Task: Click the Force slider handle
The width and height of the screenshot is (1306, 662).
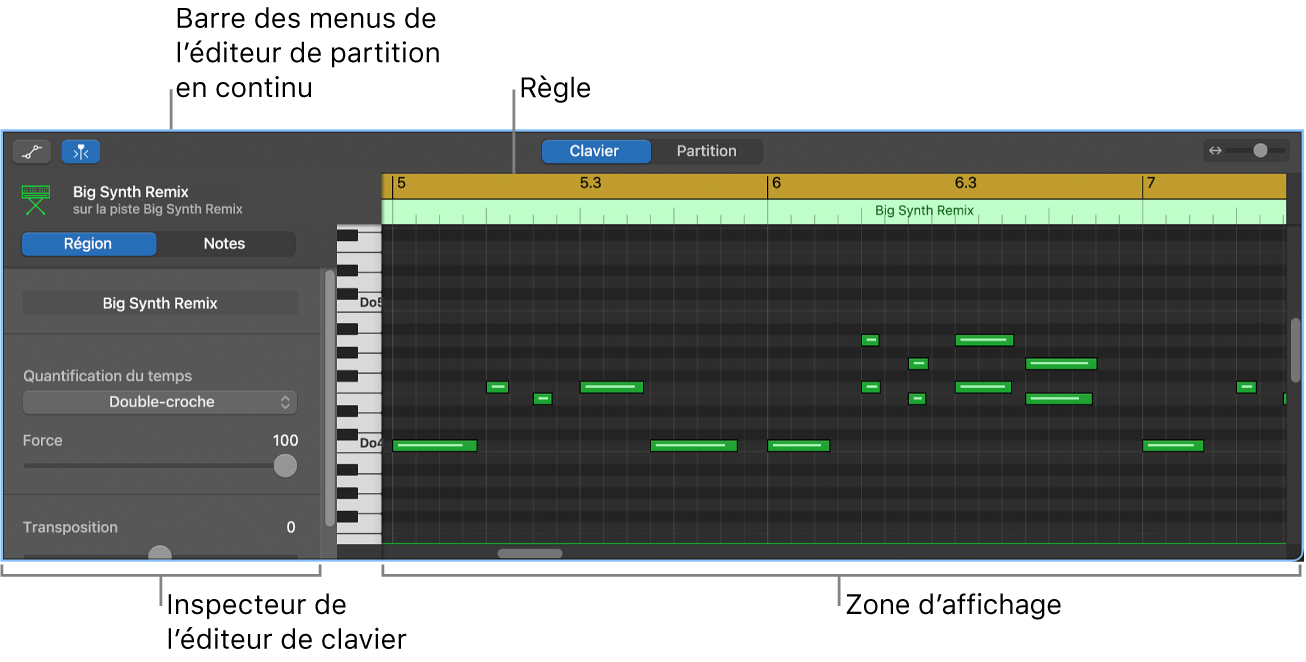Action: [285, 466]
